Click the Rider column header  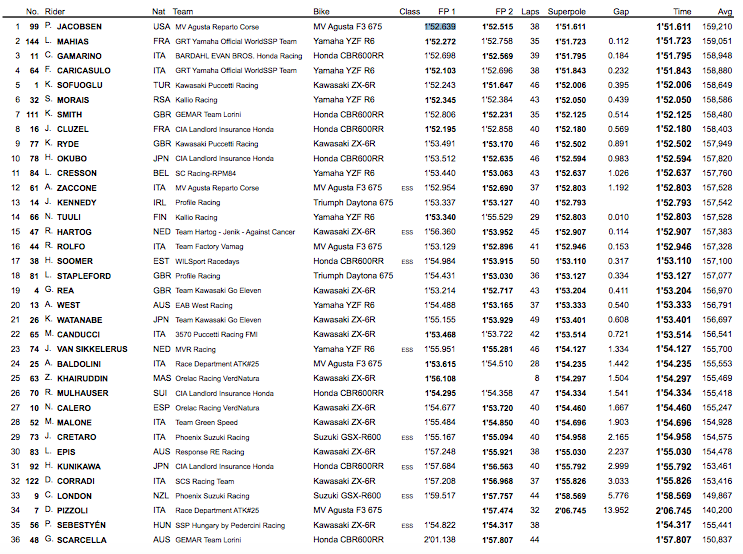pos(54,11)
